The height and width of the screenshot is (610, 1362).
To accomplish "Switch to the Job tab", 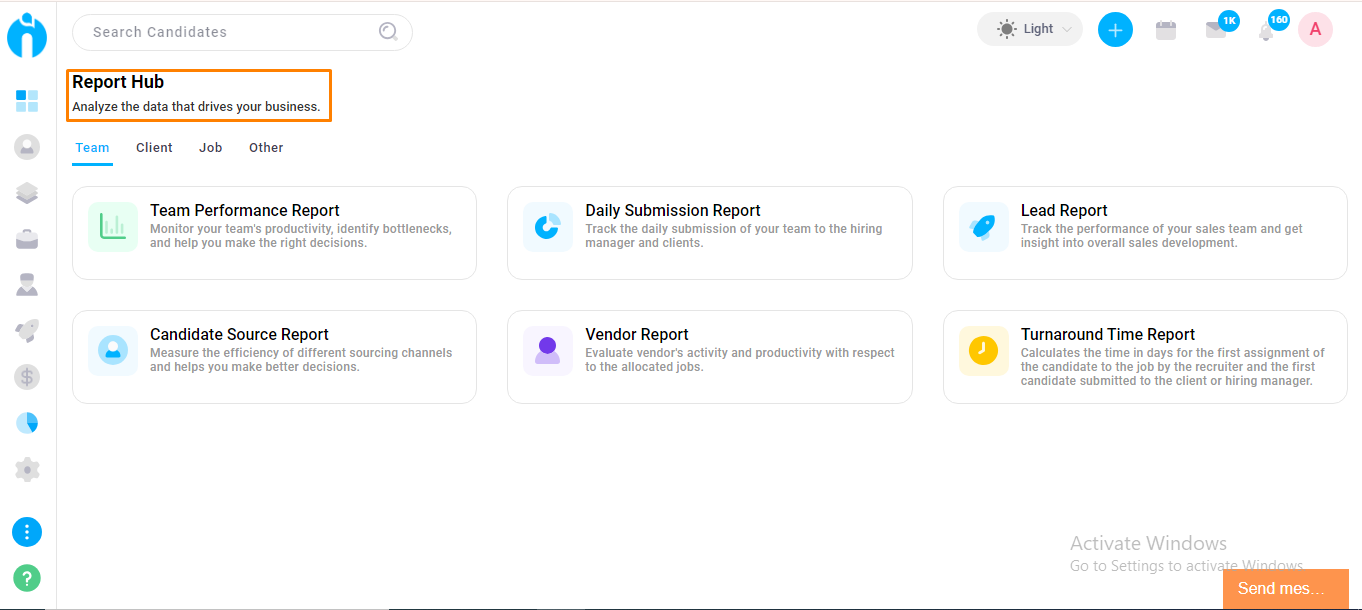I will 210,148.
